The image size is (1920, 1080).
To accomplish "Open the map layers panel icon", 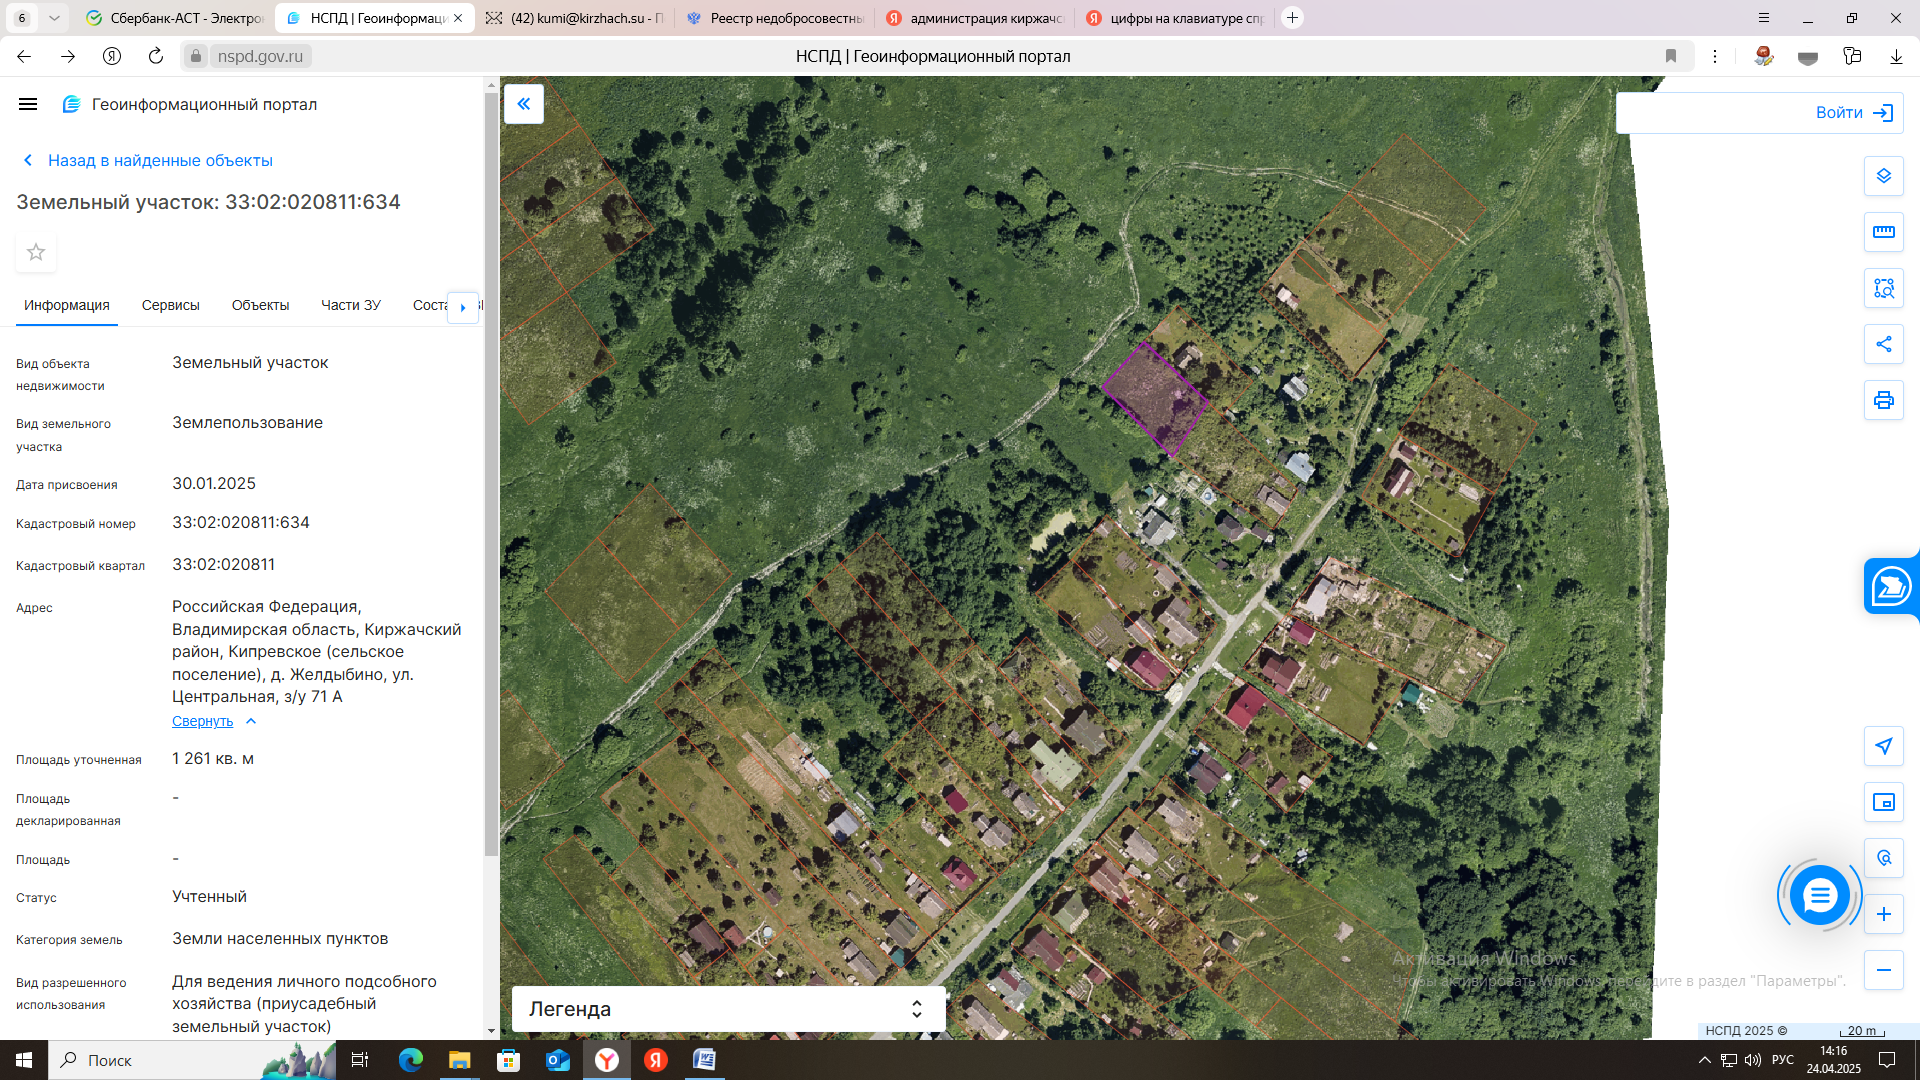I will pyautogui.click(x=1883, y=176).
